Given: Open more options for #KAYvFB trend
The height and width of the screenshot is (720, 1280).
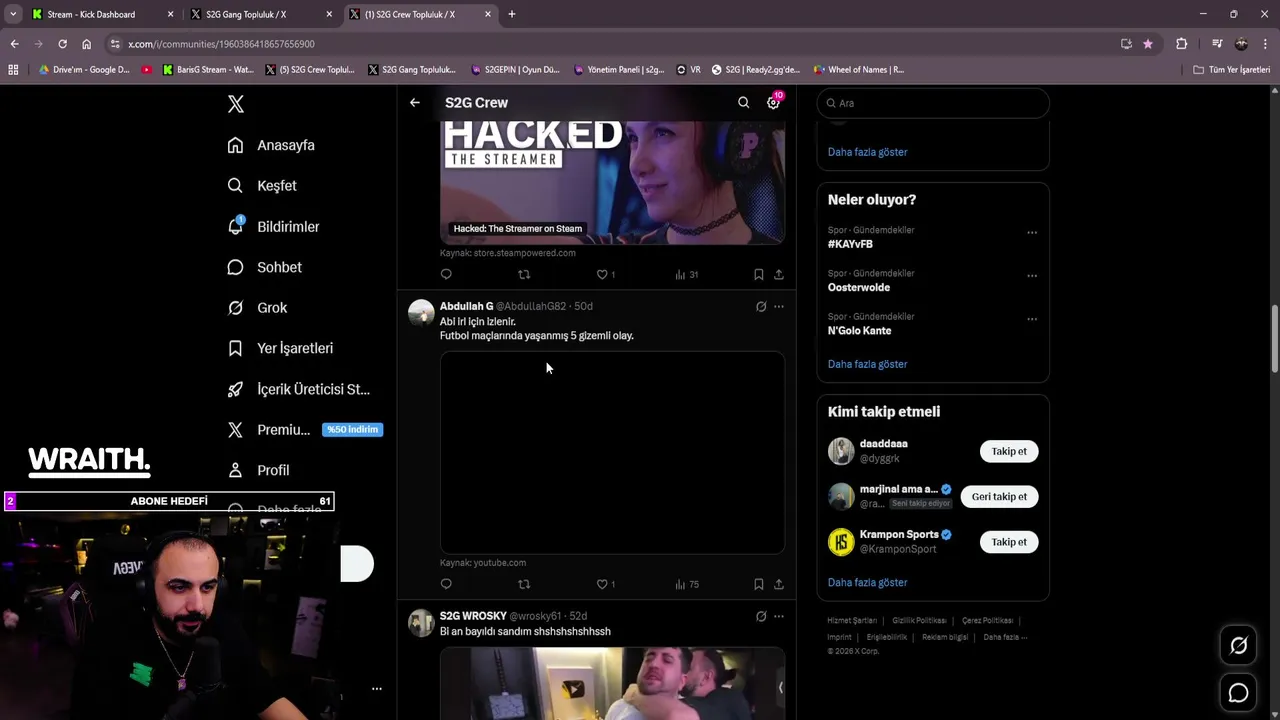Looking at the screenshot, I should point(1032,233).
